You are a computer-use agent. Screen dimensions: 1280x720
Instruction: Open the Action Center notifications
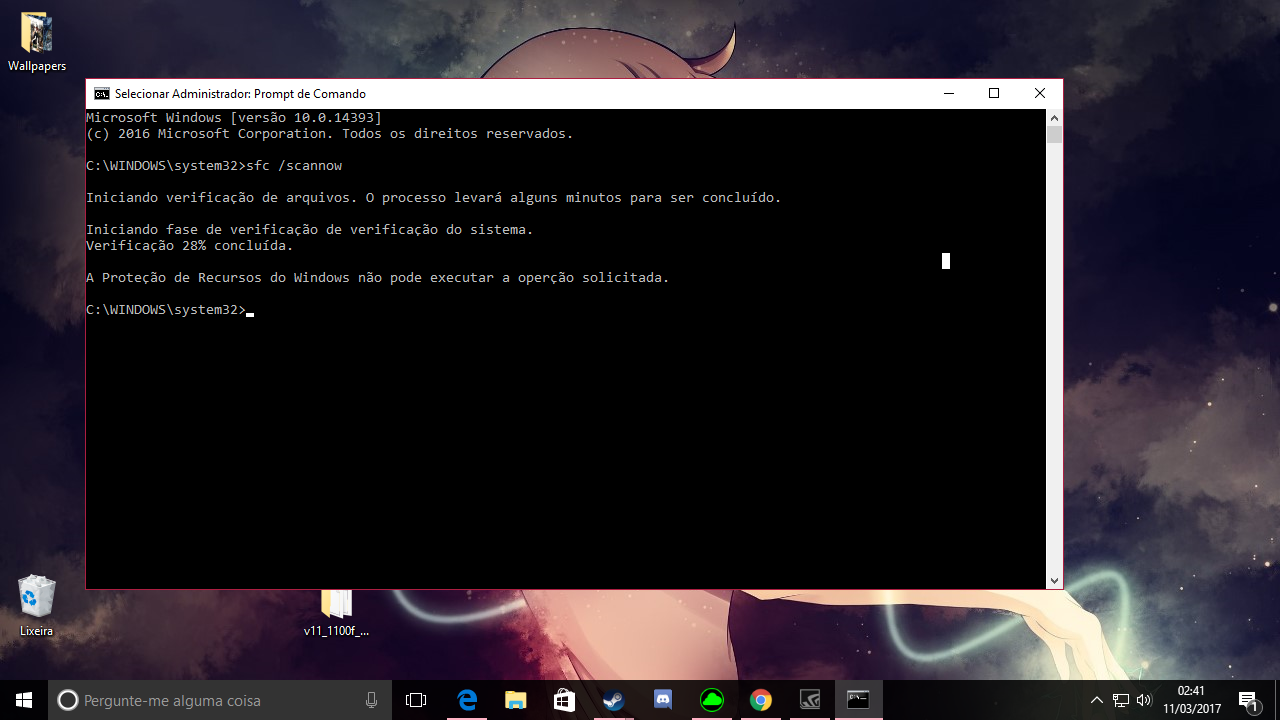click(x=1249, y=700)
